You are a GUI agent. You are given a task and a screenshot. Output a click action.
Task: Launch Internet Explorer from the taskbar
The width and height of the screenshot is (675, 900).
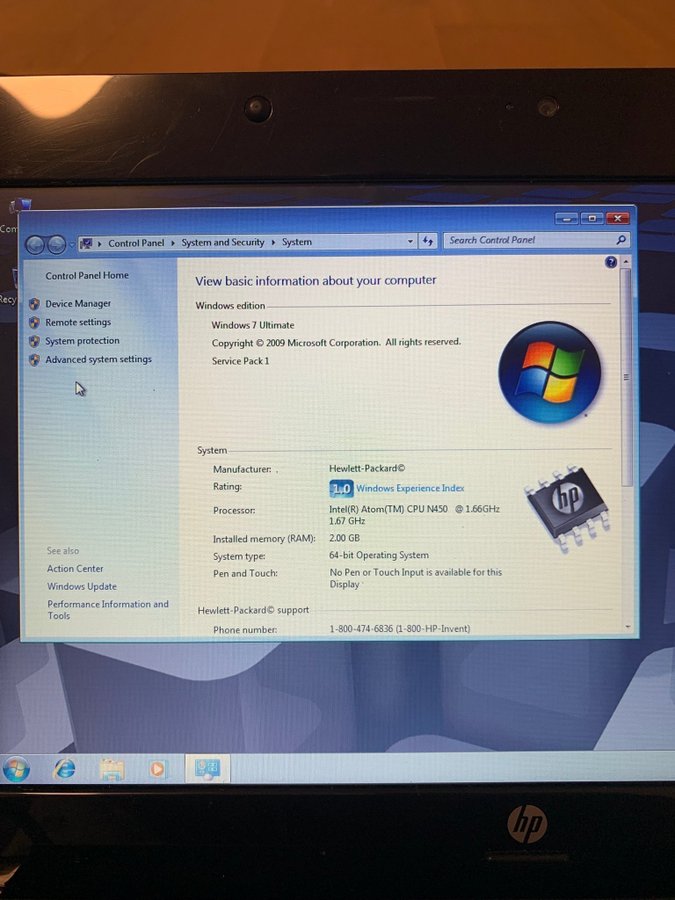tap(65, 768)
